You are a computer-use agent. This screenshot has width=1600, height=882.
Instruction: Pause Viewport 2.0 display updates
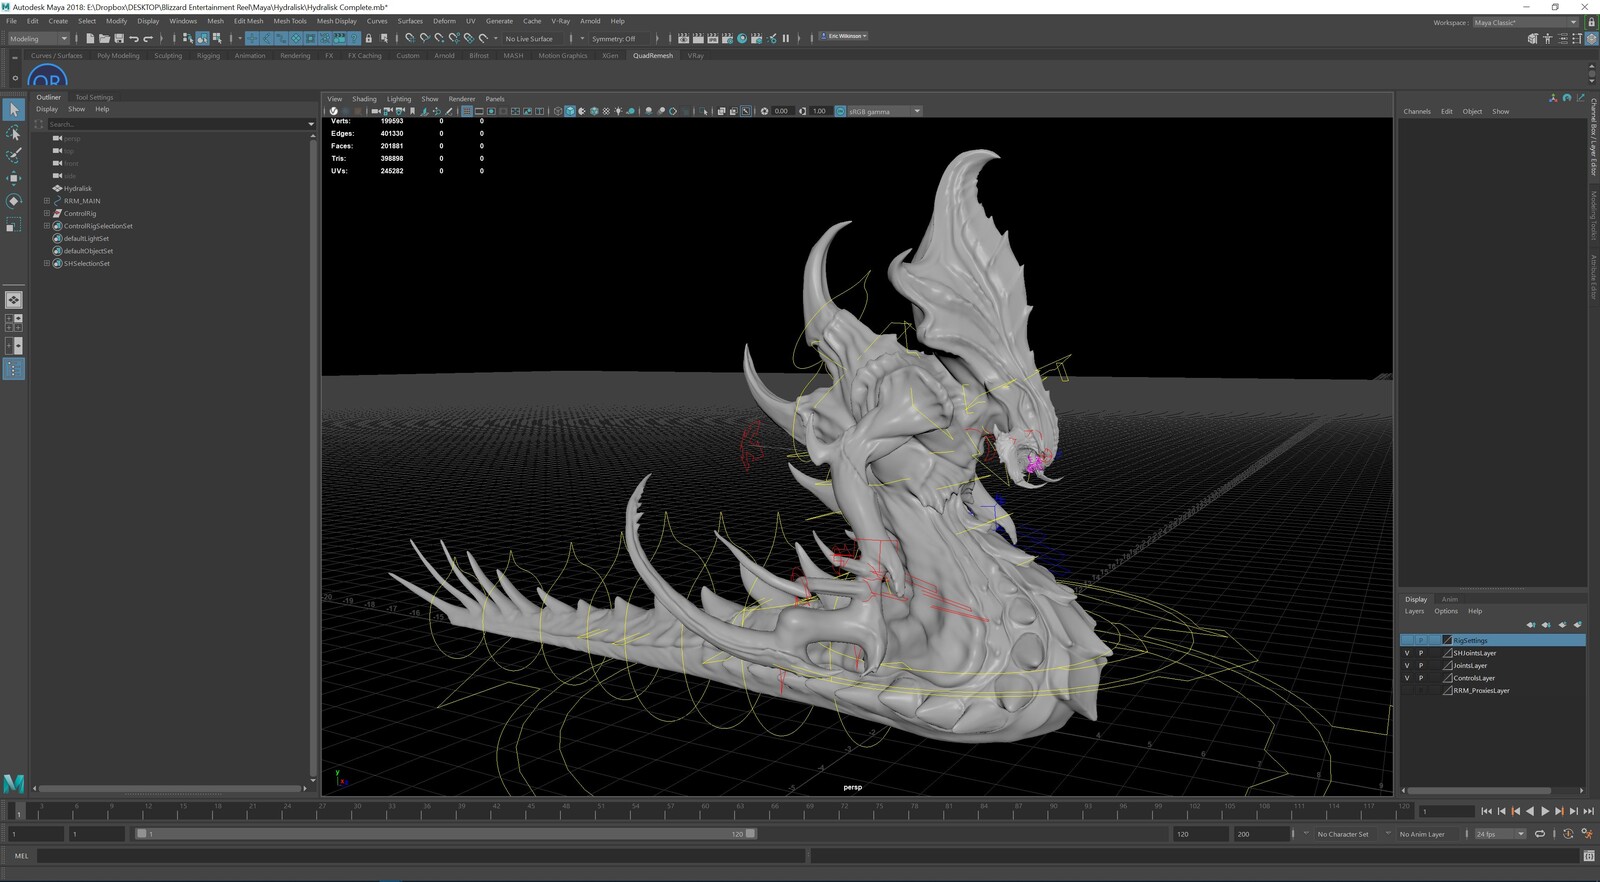point(786,38)
